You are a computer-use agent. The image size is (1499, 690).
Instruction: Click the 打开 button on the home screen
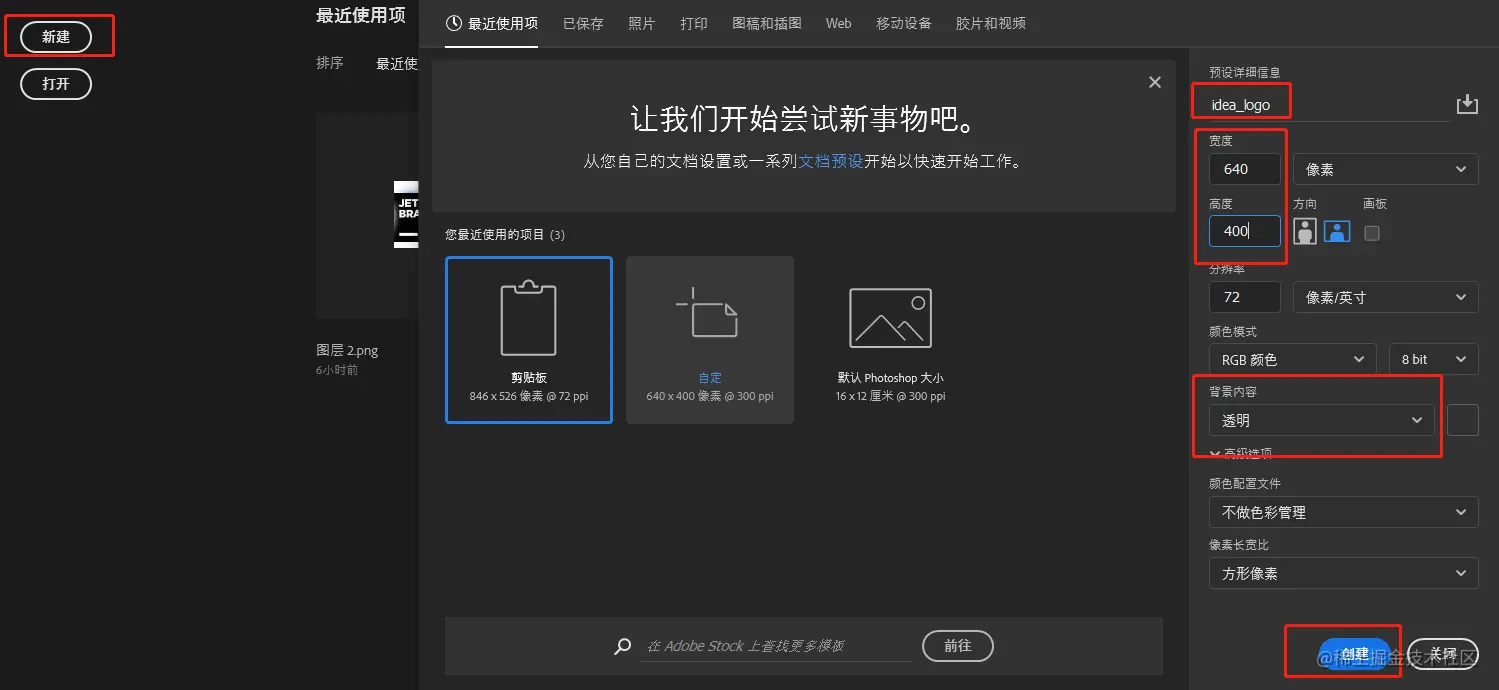coord(56,84)
